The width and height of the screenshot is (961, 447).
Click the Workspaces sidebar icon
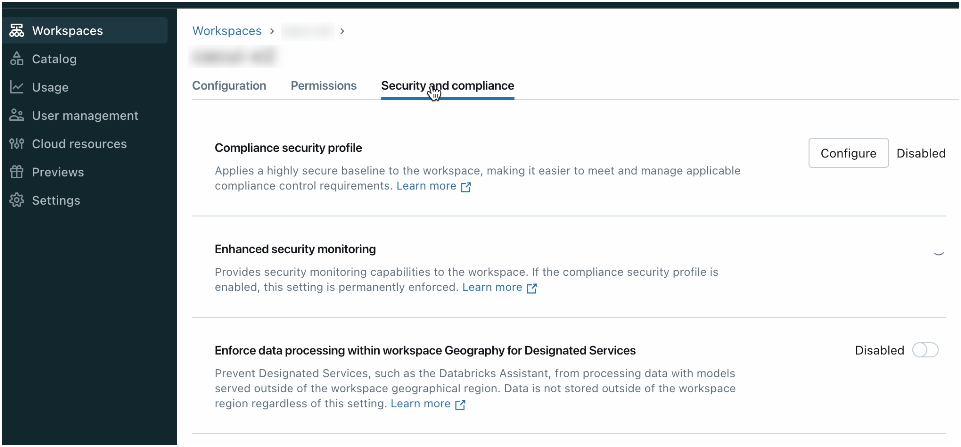17,31
